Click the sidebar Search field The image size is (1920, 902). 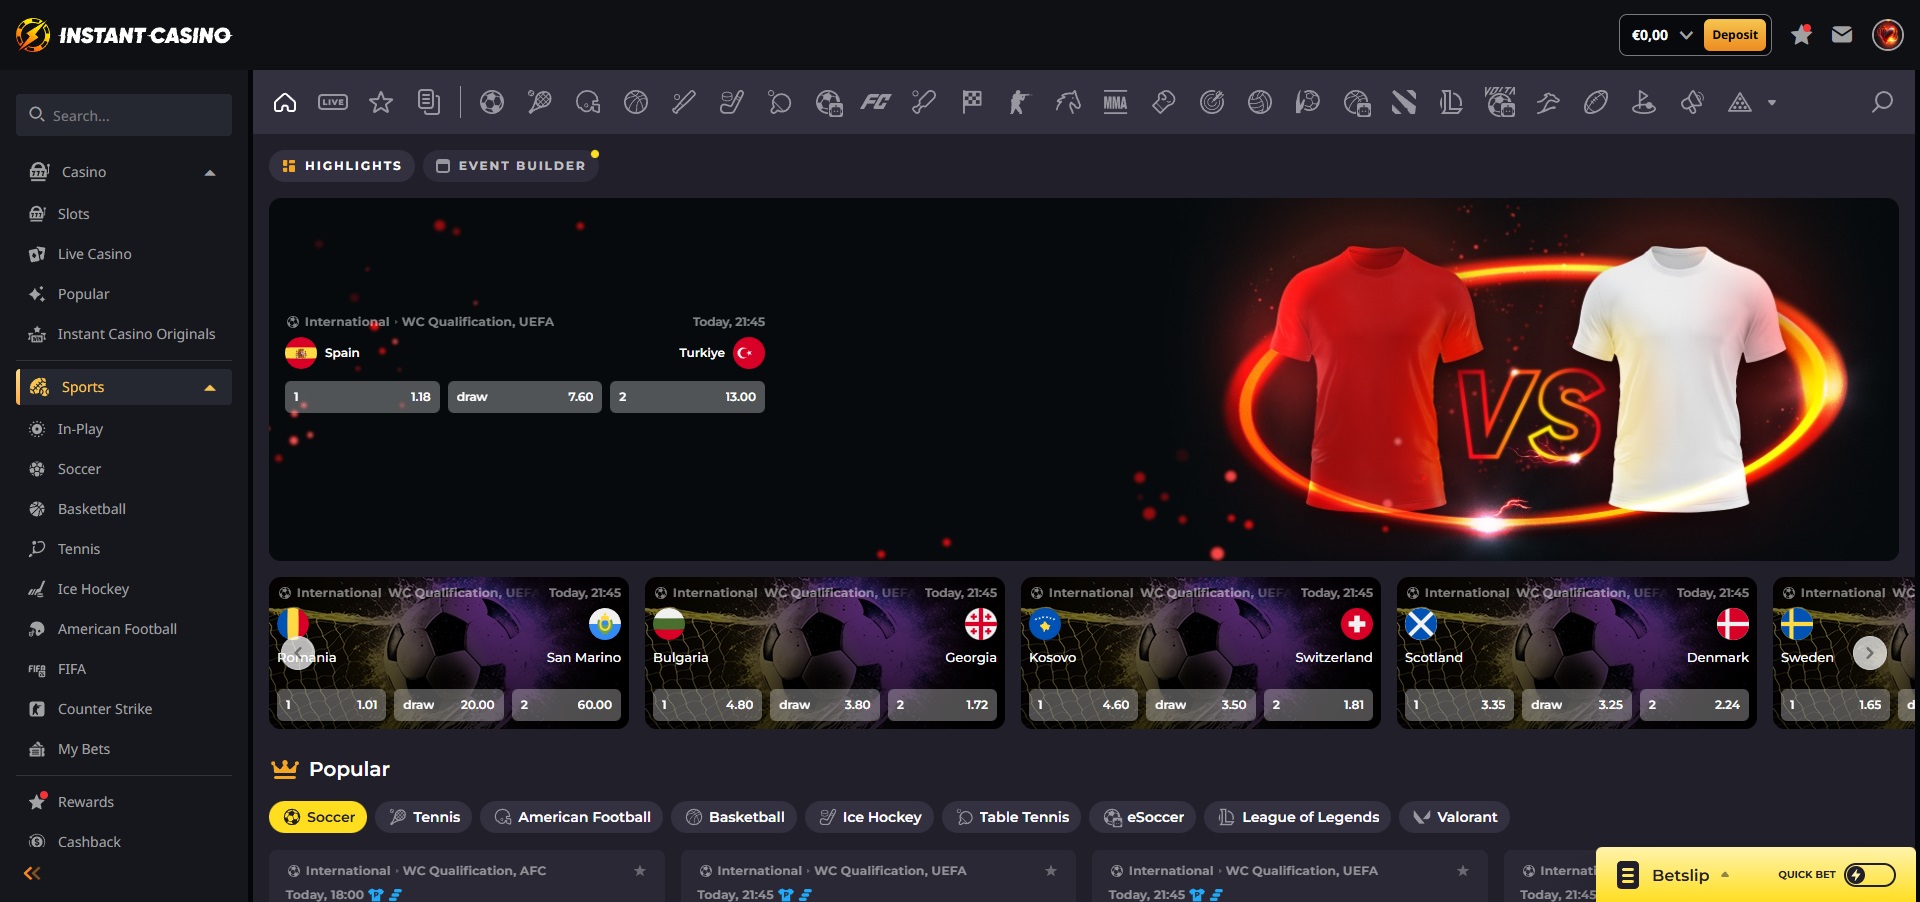(x=124, y=116)
